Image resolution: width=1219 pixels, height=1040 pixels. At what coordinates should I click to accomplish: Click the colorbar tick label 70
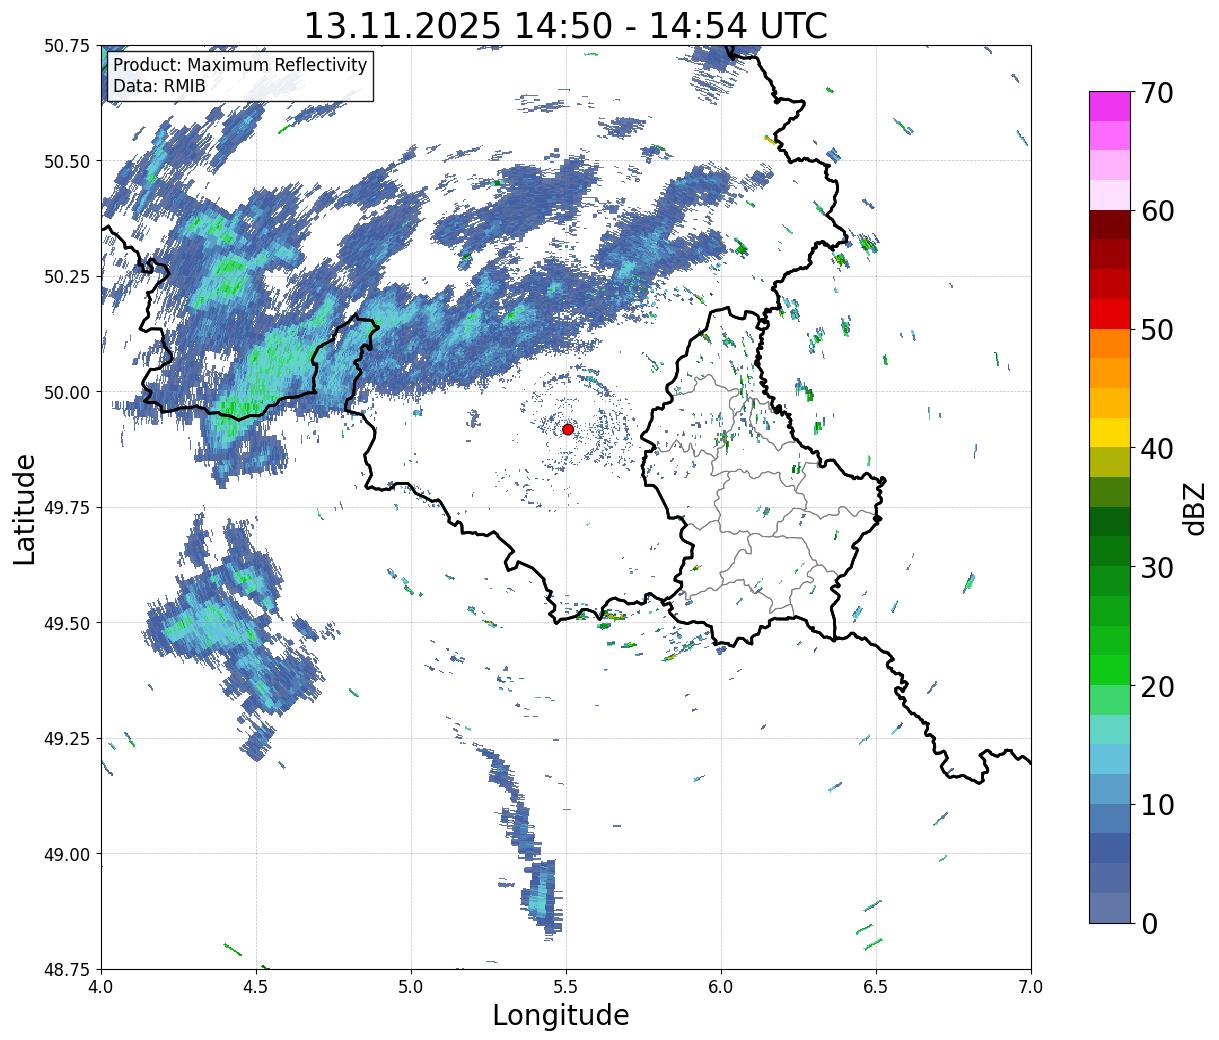tap(1157, 93)
